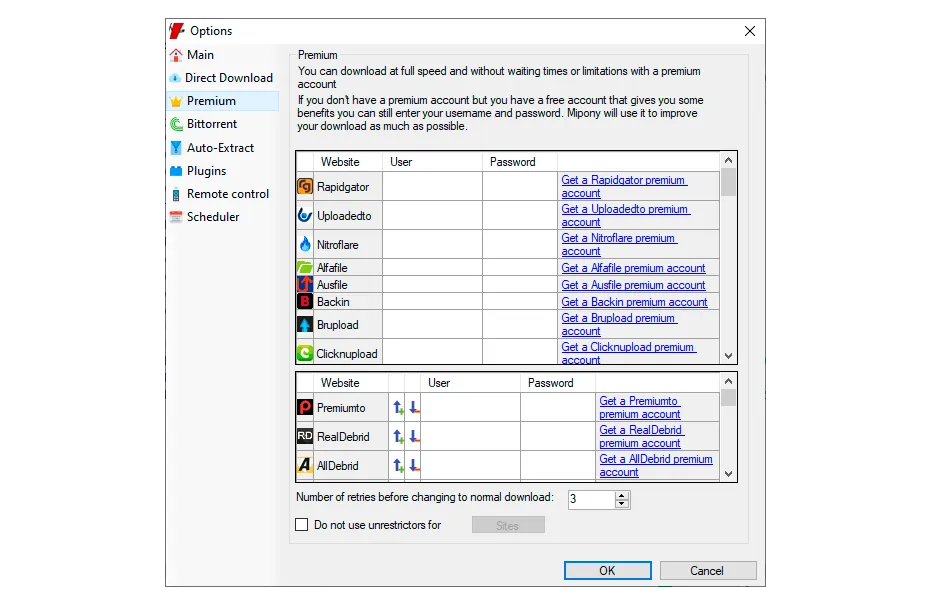Open Get a Ausfile premium account link

(x=633, y=285)
